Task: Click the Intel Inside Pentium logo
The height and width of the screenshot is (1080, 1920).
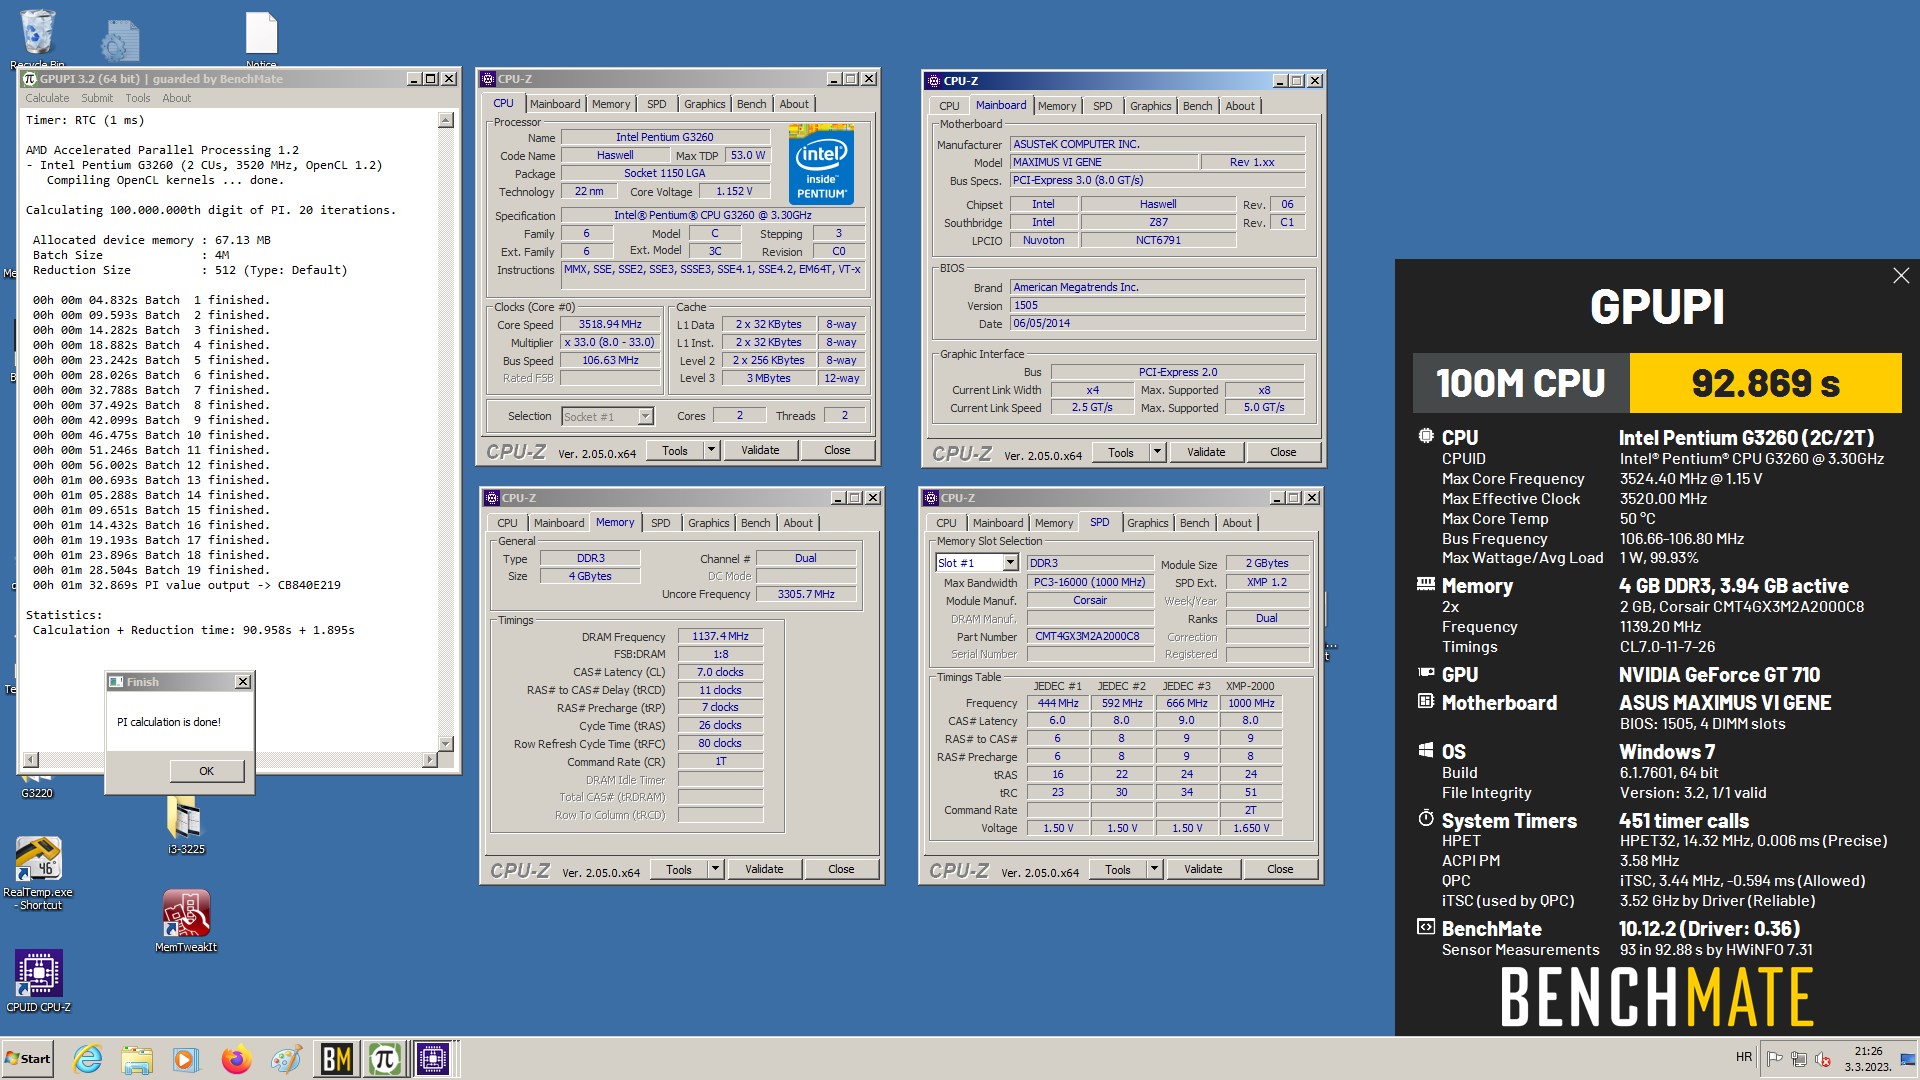Action: click(x=821, y=164)
